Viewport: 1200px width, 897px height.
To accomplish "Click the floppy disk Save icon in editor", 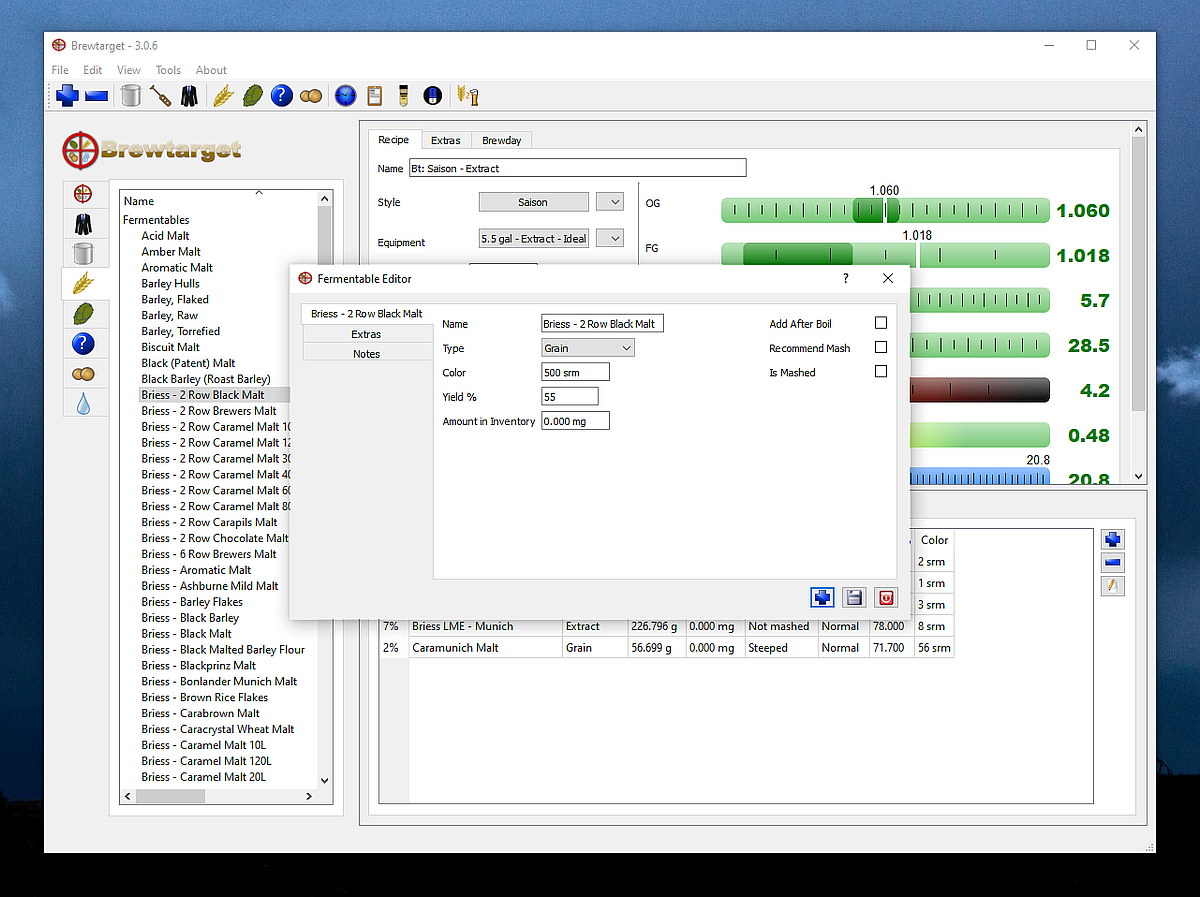I will click(854, 597).
